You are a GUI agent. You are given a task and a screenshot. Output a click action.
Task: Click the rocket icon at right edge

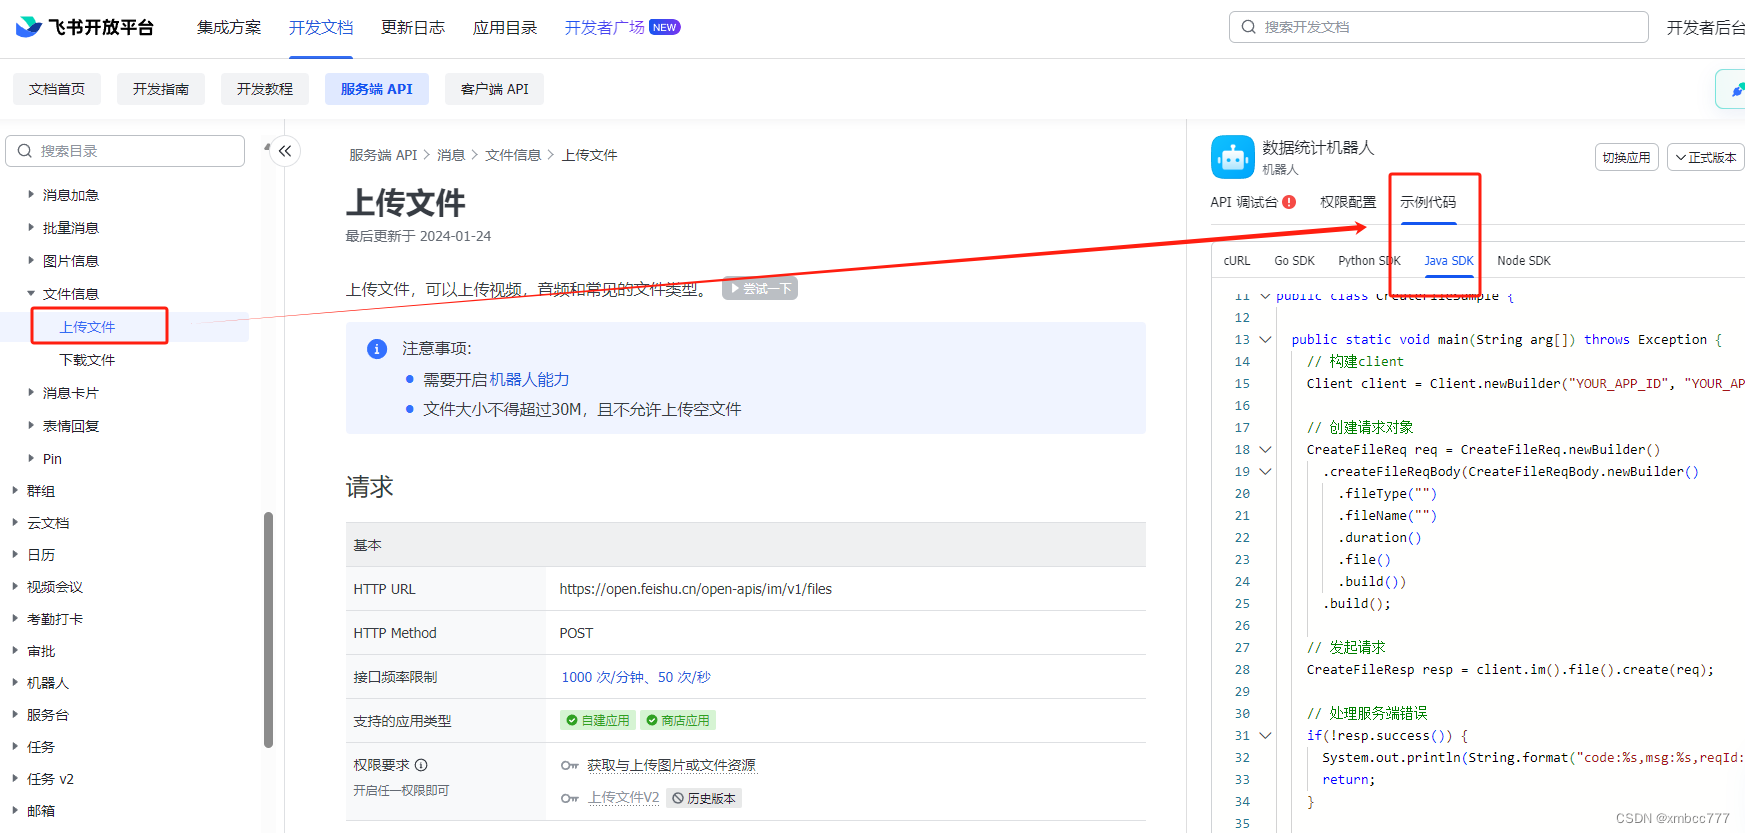tap(1736, 89)
